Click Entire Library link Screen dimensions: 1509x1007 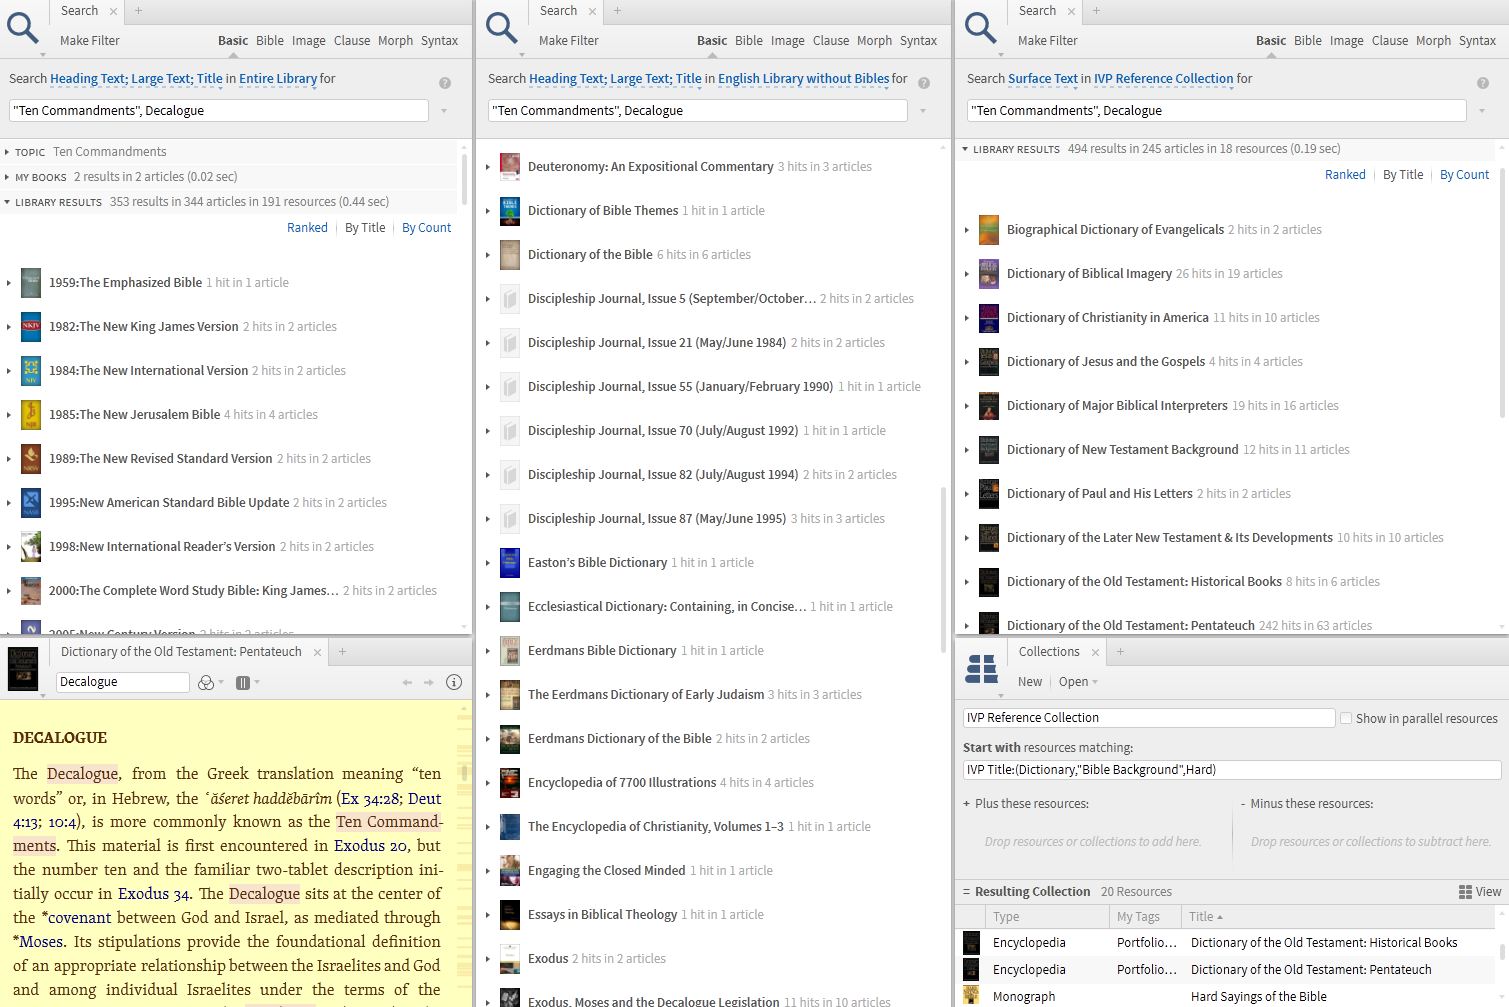278,79
